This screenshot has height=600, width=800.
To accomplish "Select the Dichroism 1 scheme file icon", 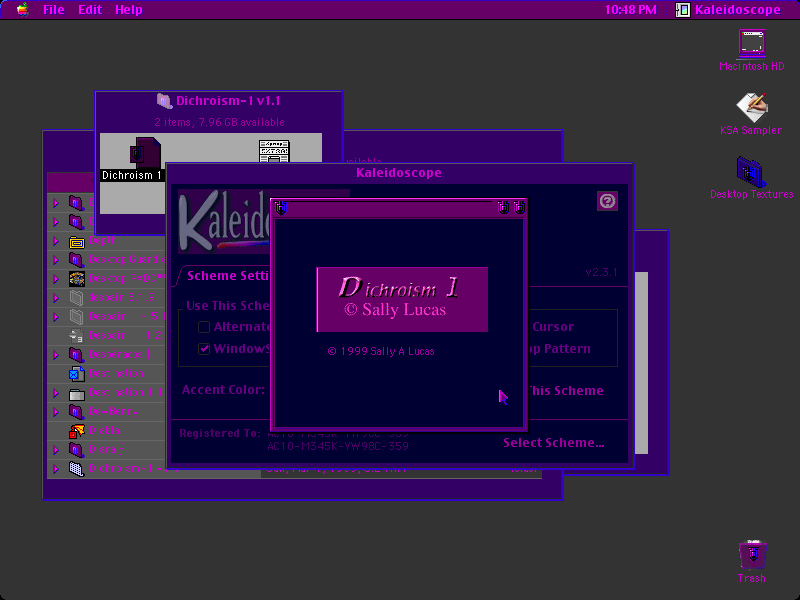I will tap(146, 152).
